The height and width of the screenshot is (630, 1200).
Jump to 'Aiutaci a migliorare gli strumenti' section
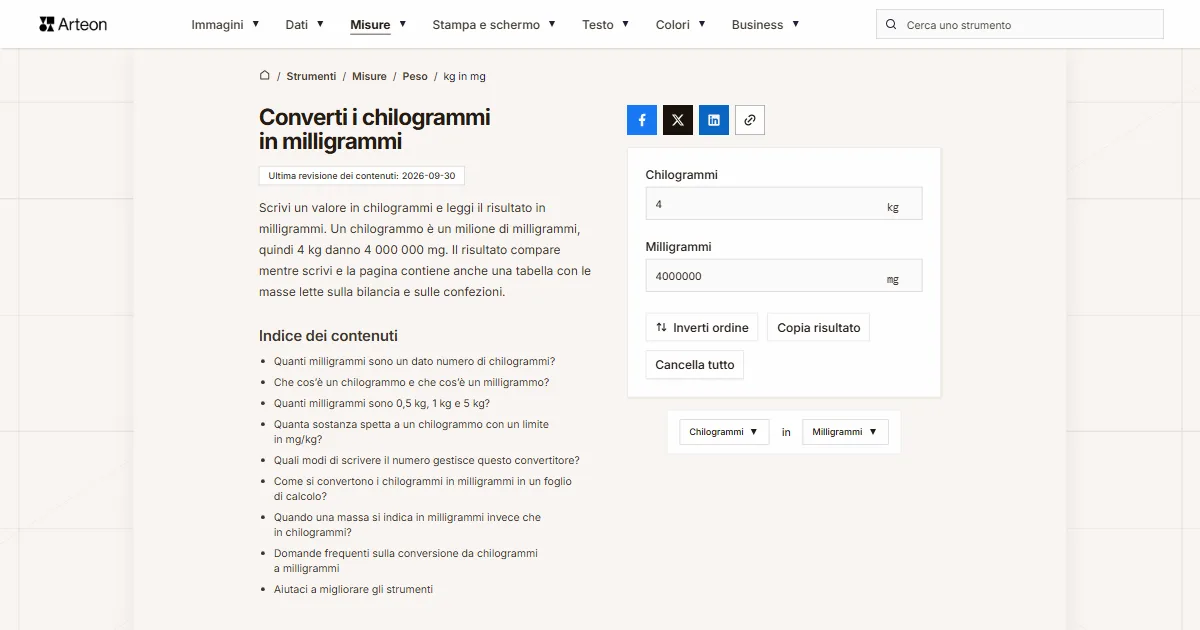tap(354, 589)
